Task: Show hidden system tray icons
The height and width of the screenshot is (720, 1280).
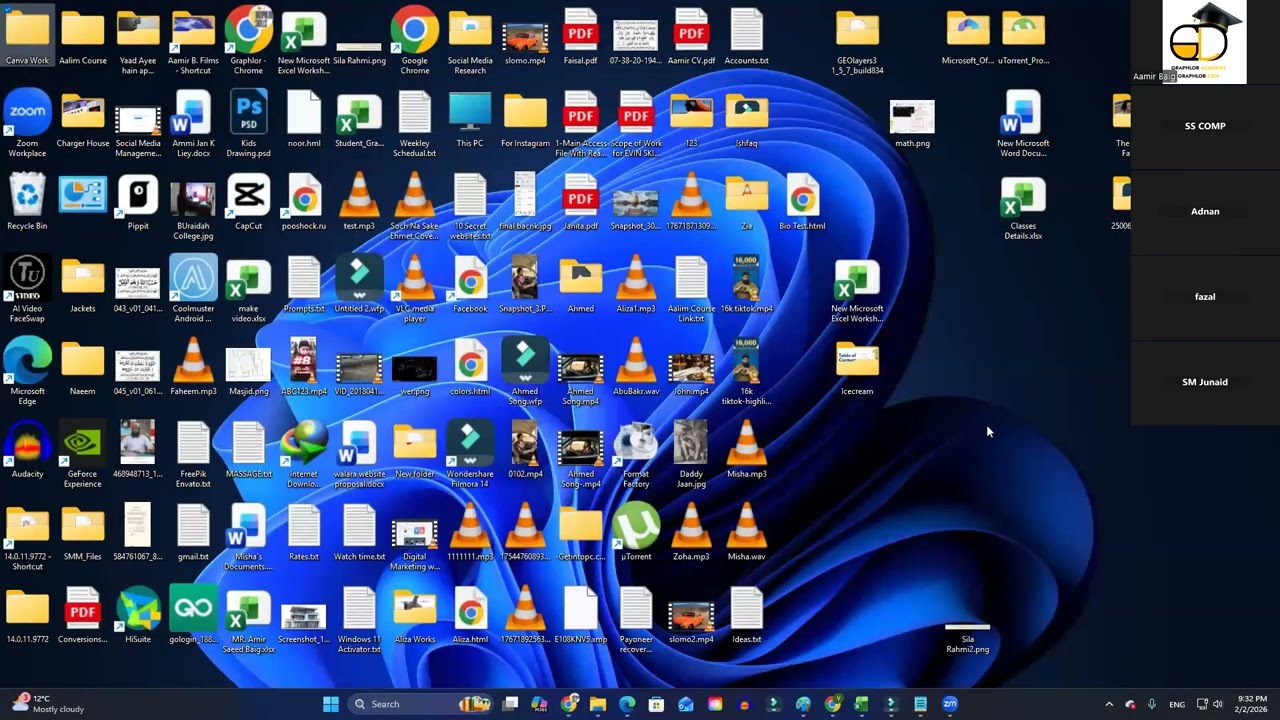Action: point(1108,704)
